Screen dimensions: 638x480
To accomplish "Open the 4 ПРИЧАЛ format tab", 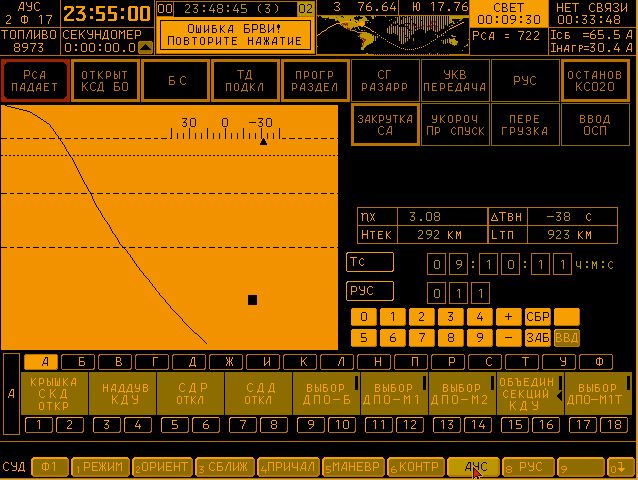I will pos(289,467).
